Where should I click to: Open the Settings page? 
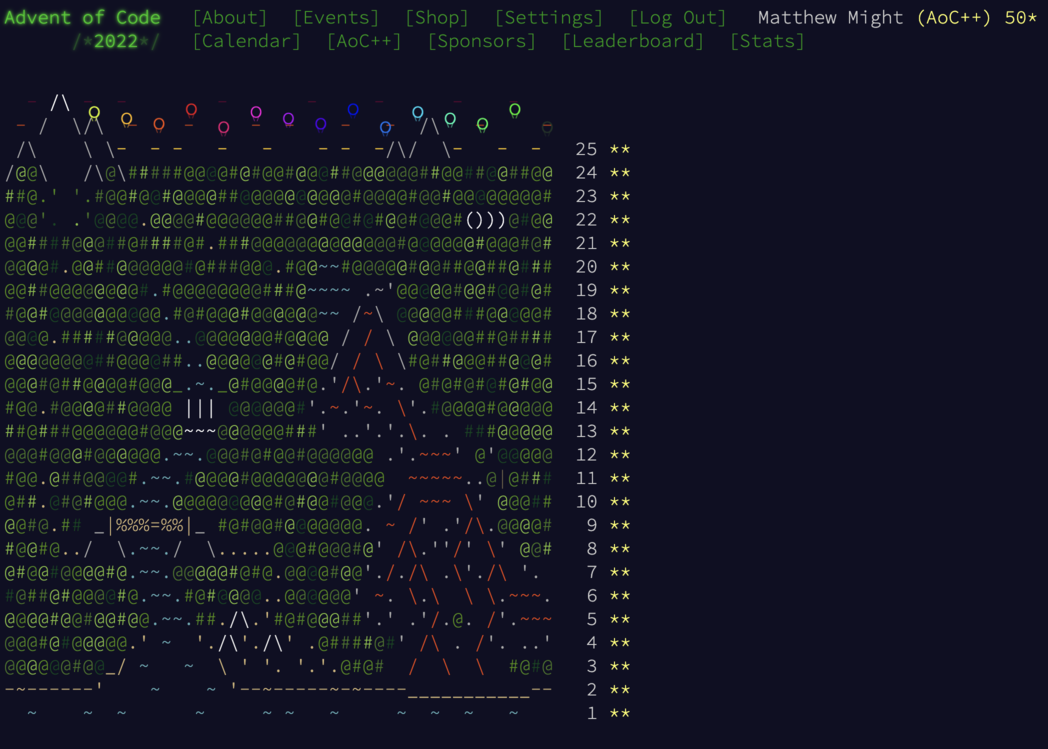pyautogui.click(x=549, y=17)
